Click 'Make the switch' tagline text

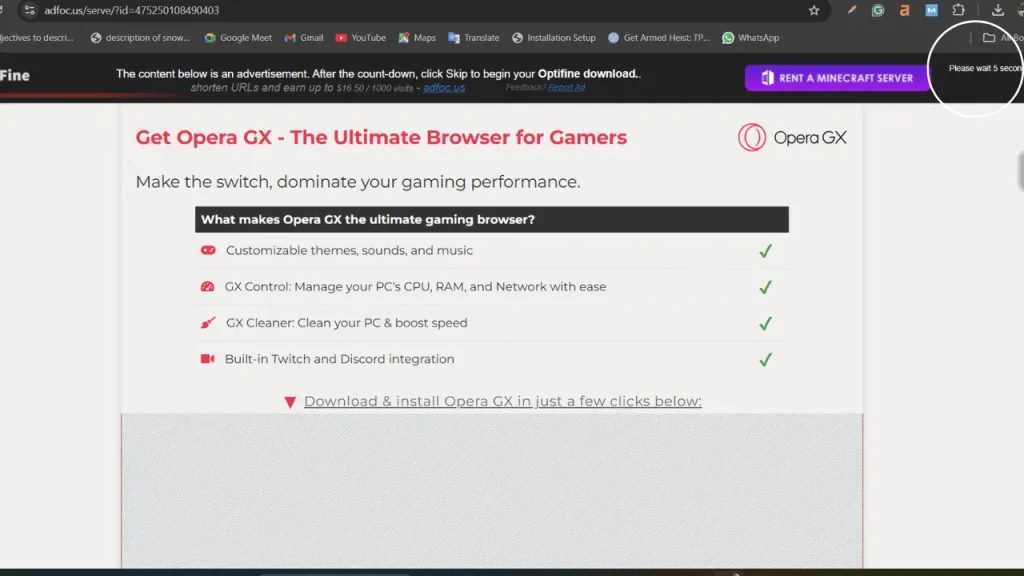tap(357, 182)
